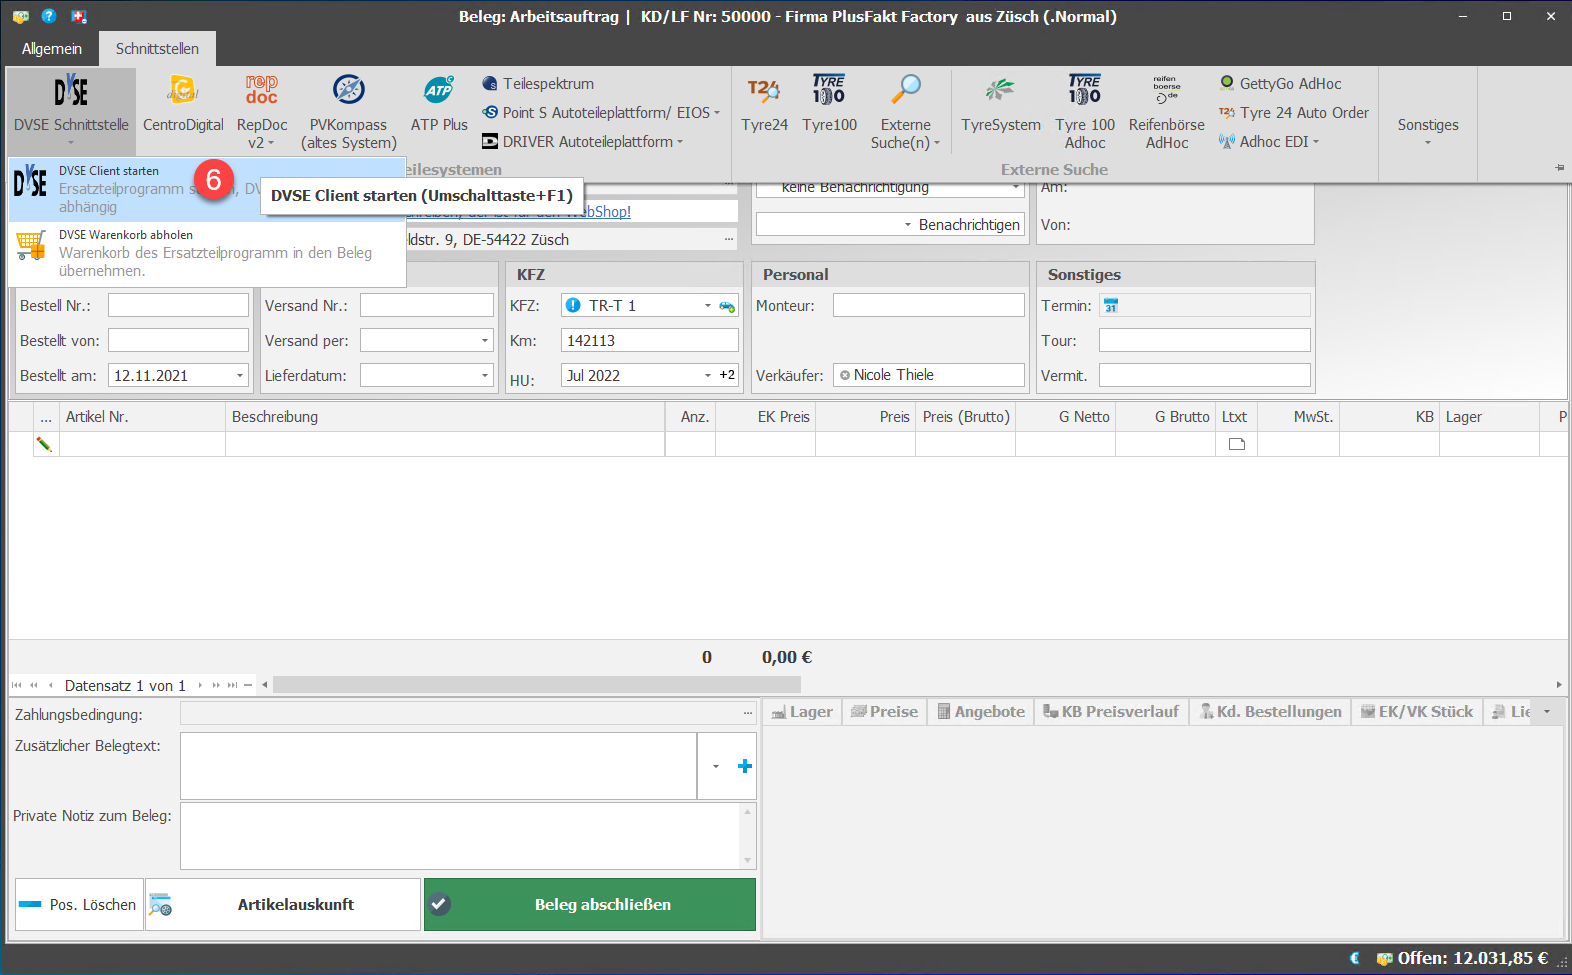Click the ribbon pin icon at bottom right
1572x975 pixels.
[x=1560, y=168]
